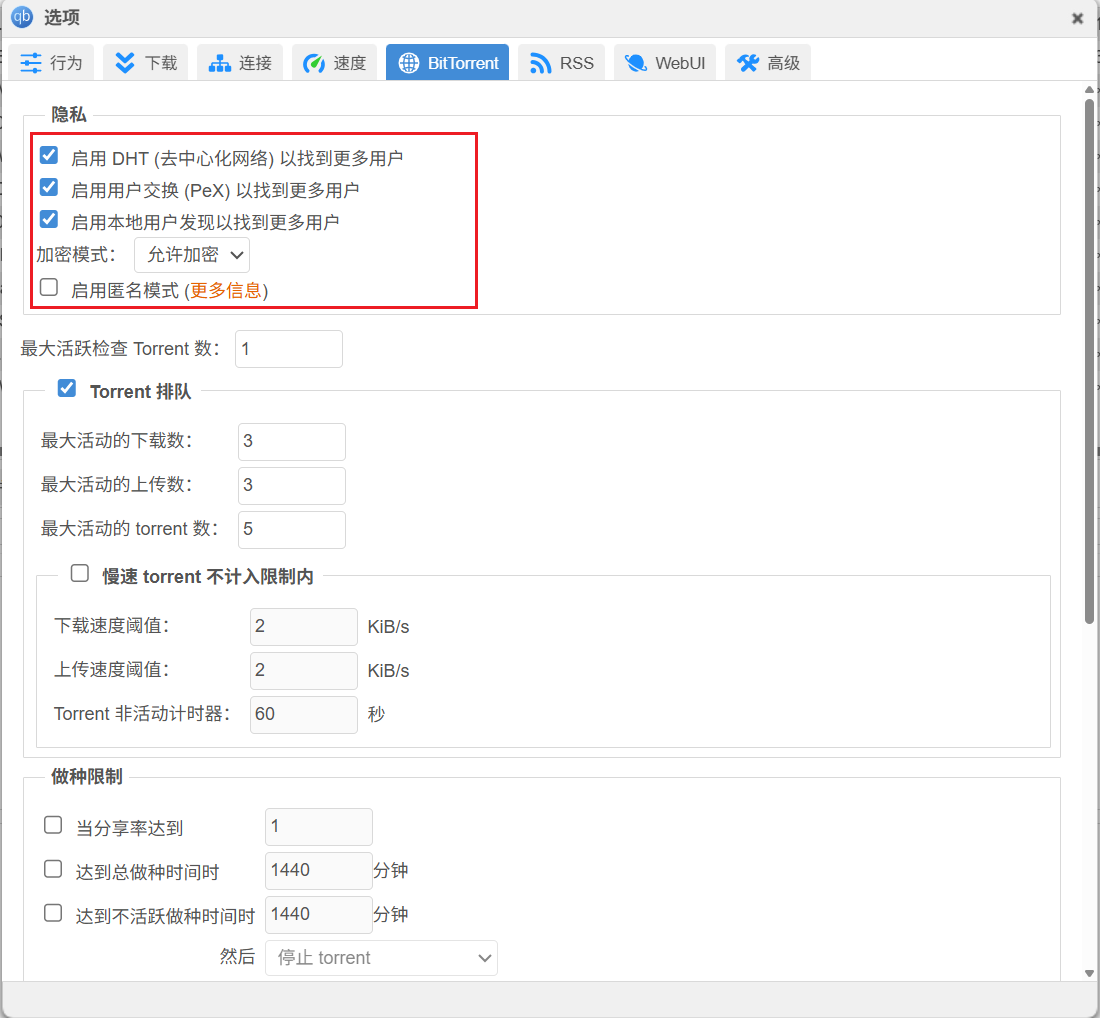Click the globe icon on BitTorrent tab
Viewport: 1100px width, 1018px height.
coord(408,63)
